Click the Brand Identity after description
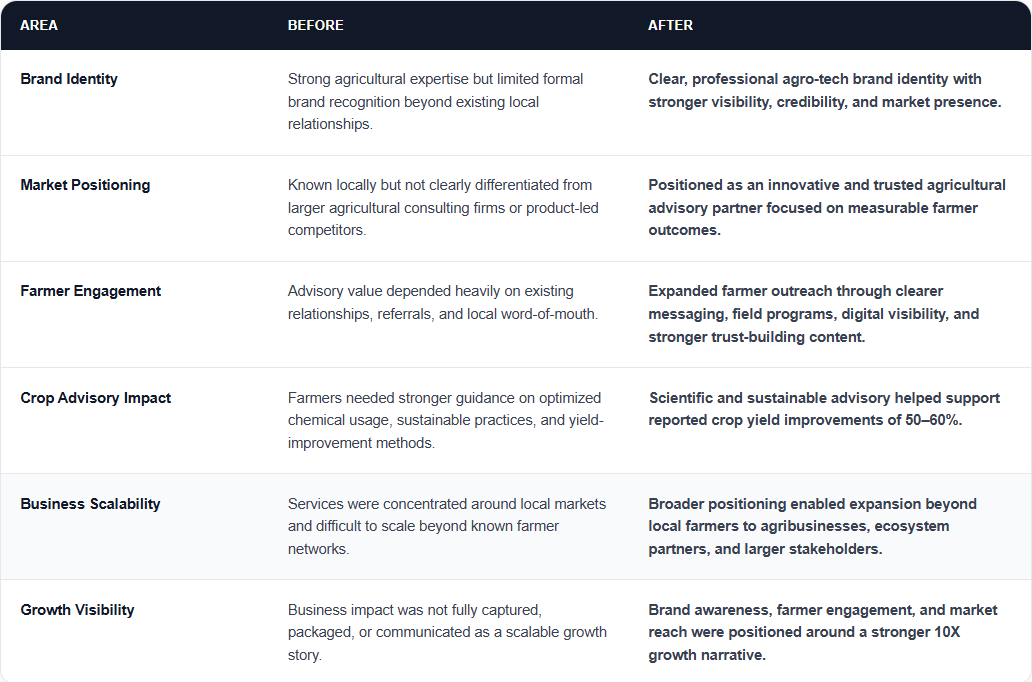Viewport: 1032px width, 682px height. pos(825,90)
